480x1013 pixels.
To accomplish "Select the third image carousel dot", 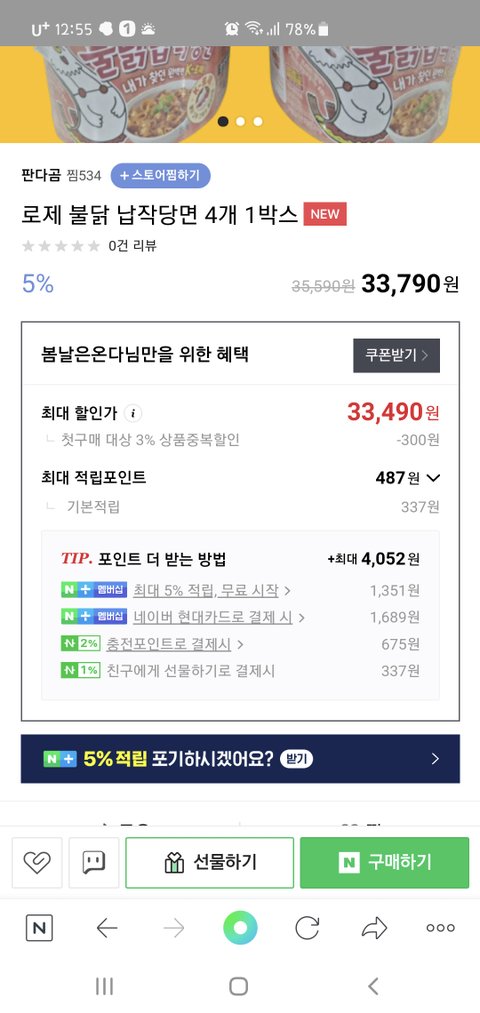I will pyautogui.click(x=258, y=121).
